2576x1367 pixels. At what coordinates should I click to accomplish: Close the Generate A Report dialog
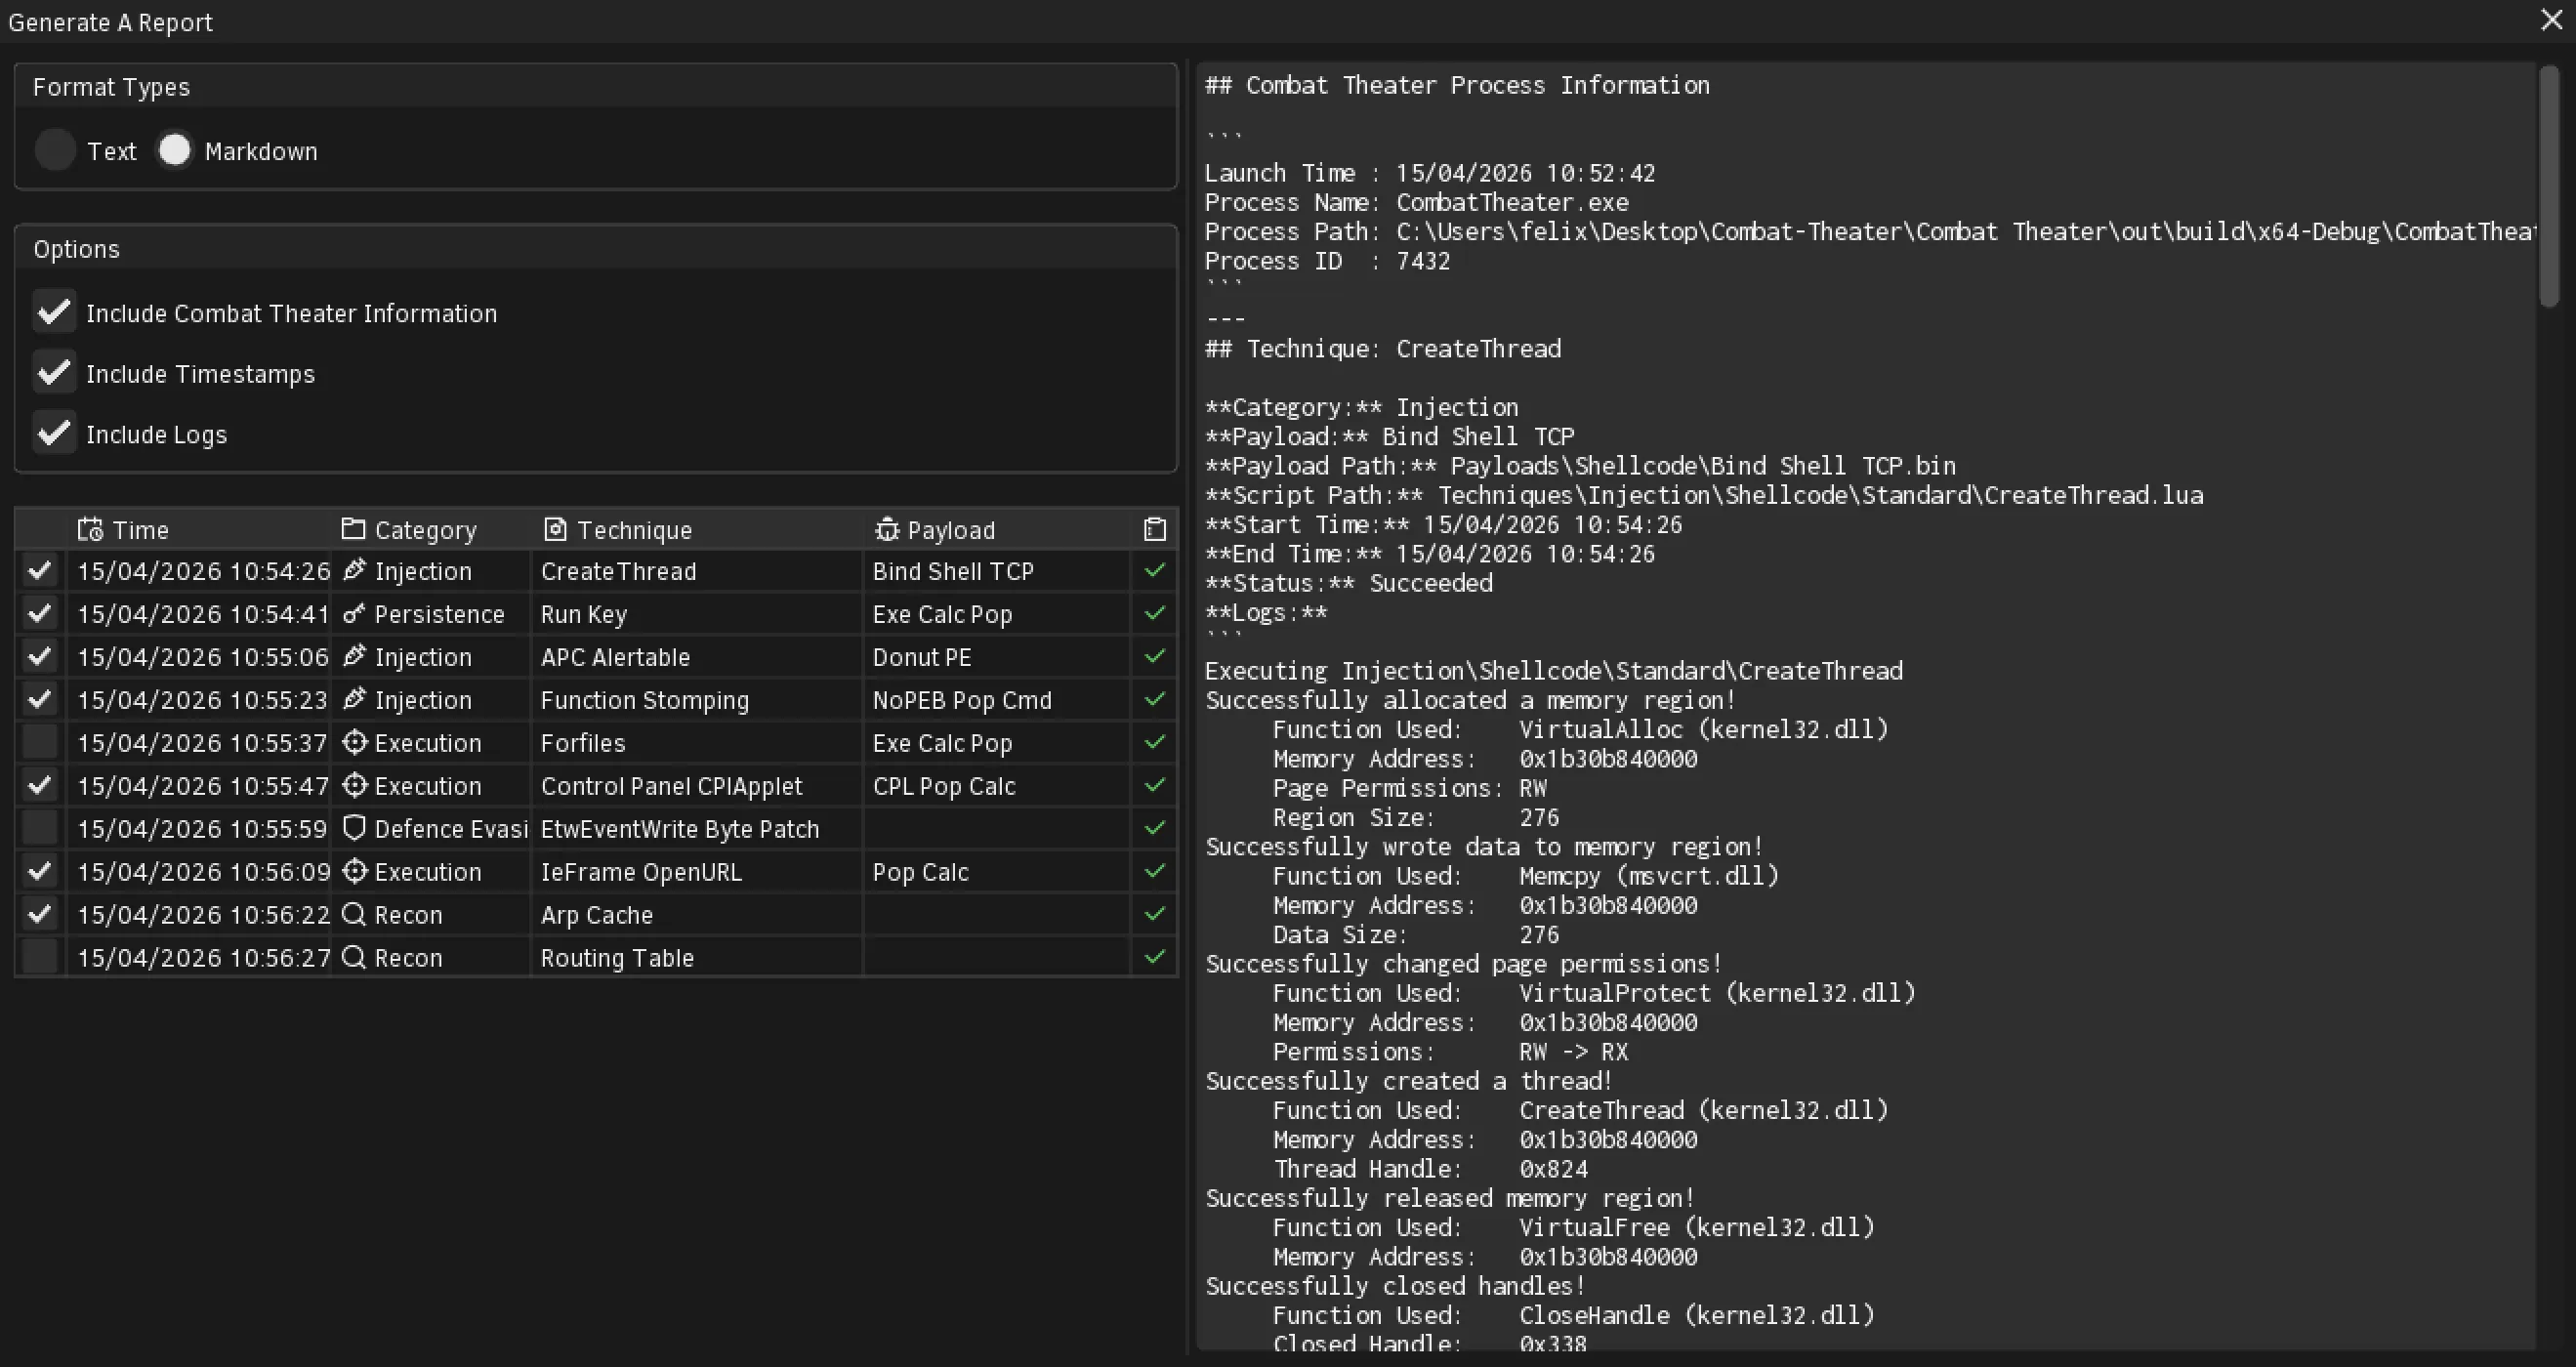pyautogui.click(x=2551, y=20)
